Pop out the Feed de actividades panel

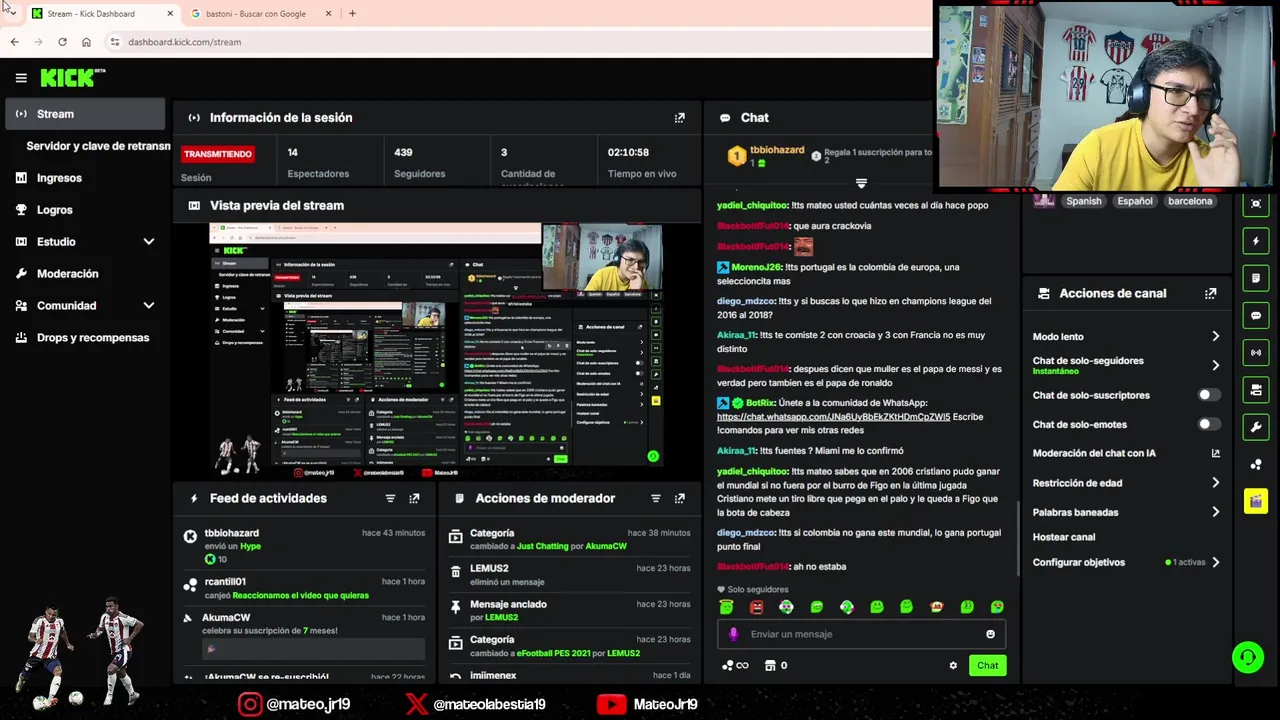click(414, 498)
